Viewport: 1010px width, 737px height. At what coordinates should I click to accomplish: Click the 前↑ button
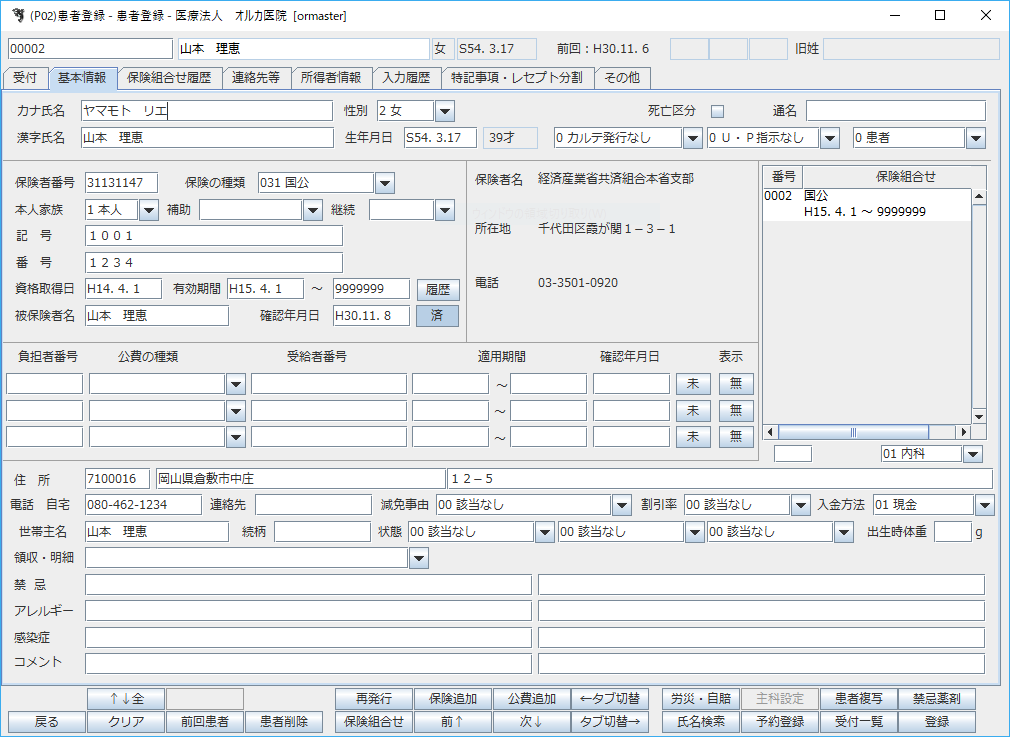pos(453,722)
